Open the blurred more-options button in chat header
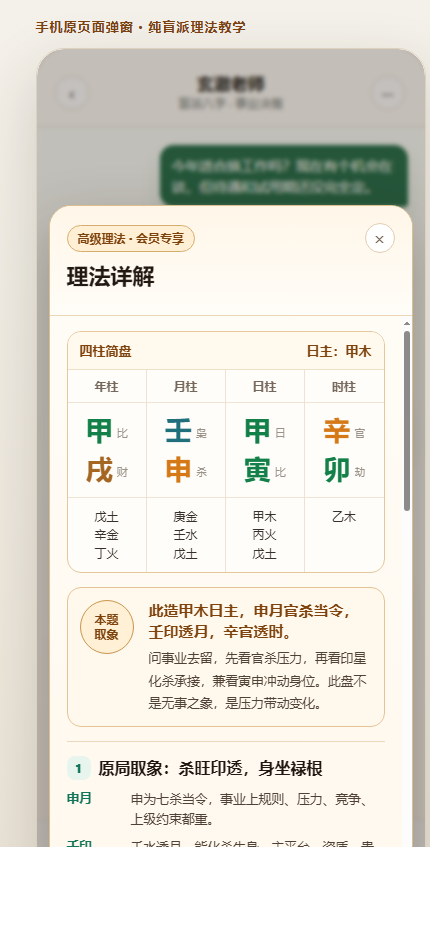The image size is (430, 940). click(387, 94)
